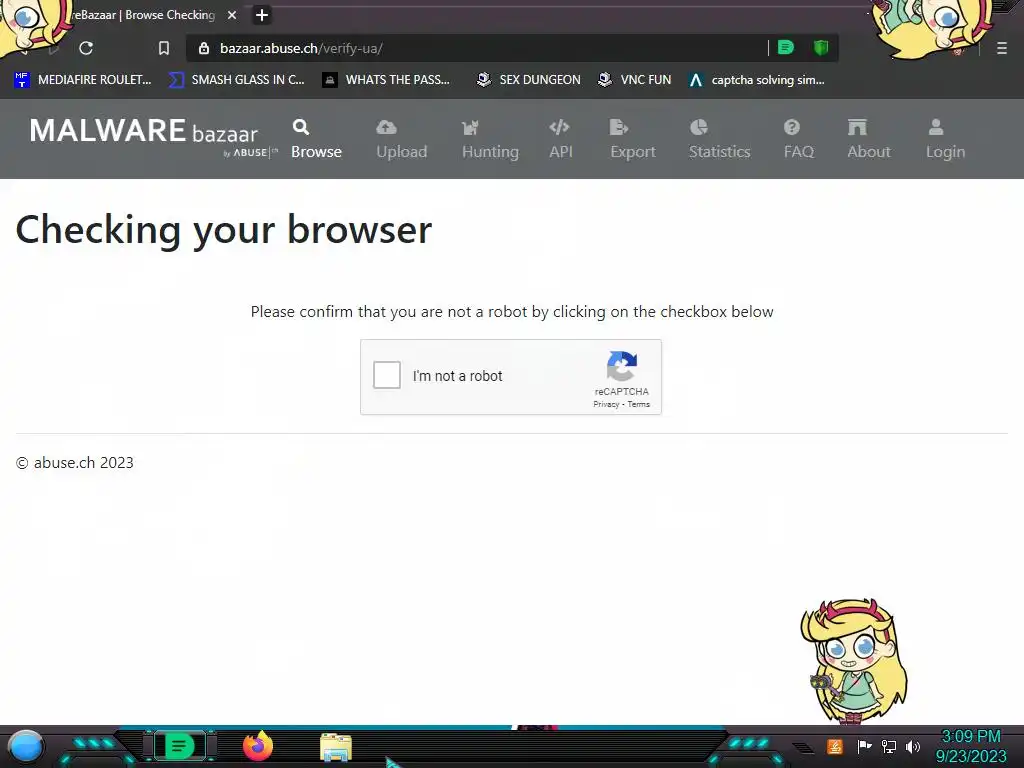Open the reCAPTCHA Privacy link
This screenshot has width=1024, height=768.
point(606,404)
